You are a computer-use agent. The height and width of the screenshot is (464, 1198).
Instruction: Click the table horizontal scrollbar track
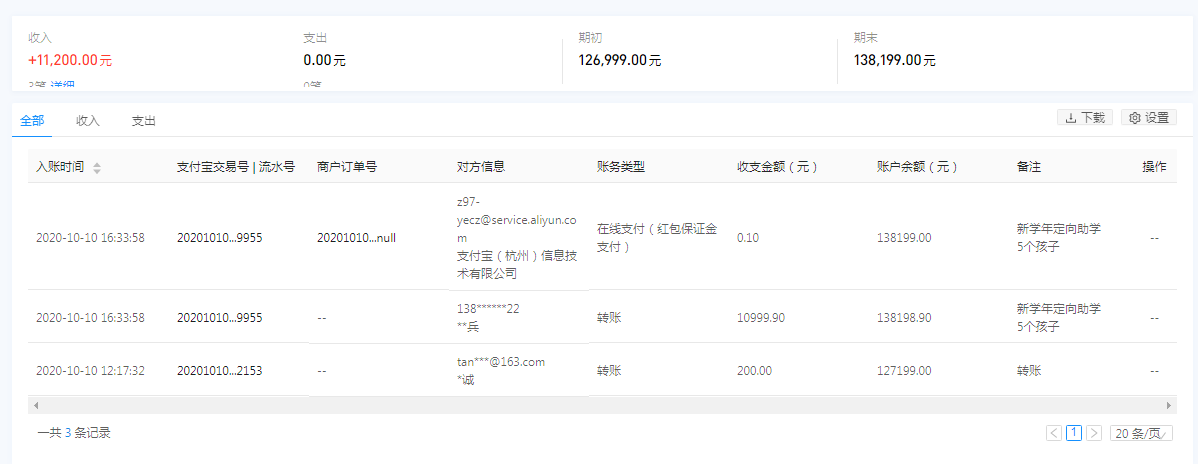[x=600, y=406]
